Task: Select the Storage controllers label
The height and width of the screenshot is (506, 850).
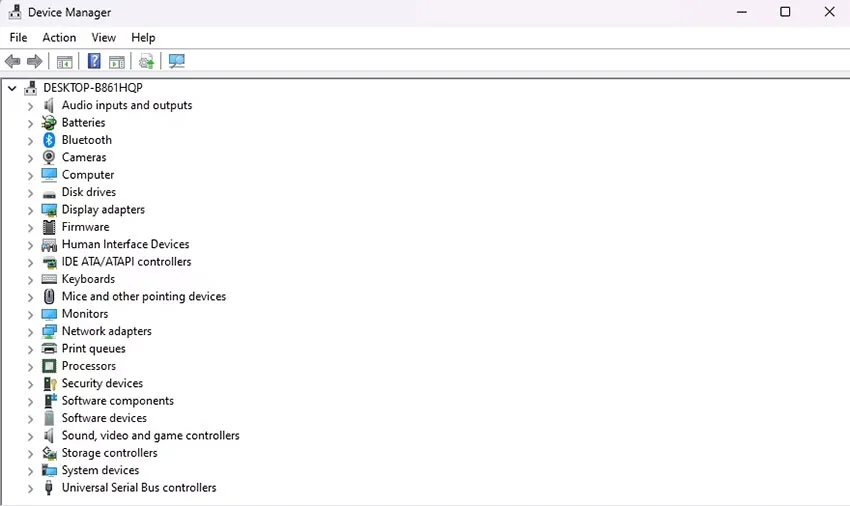Action: (x=110, y=453)
